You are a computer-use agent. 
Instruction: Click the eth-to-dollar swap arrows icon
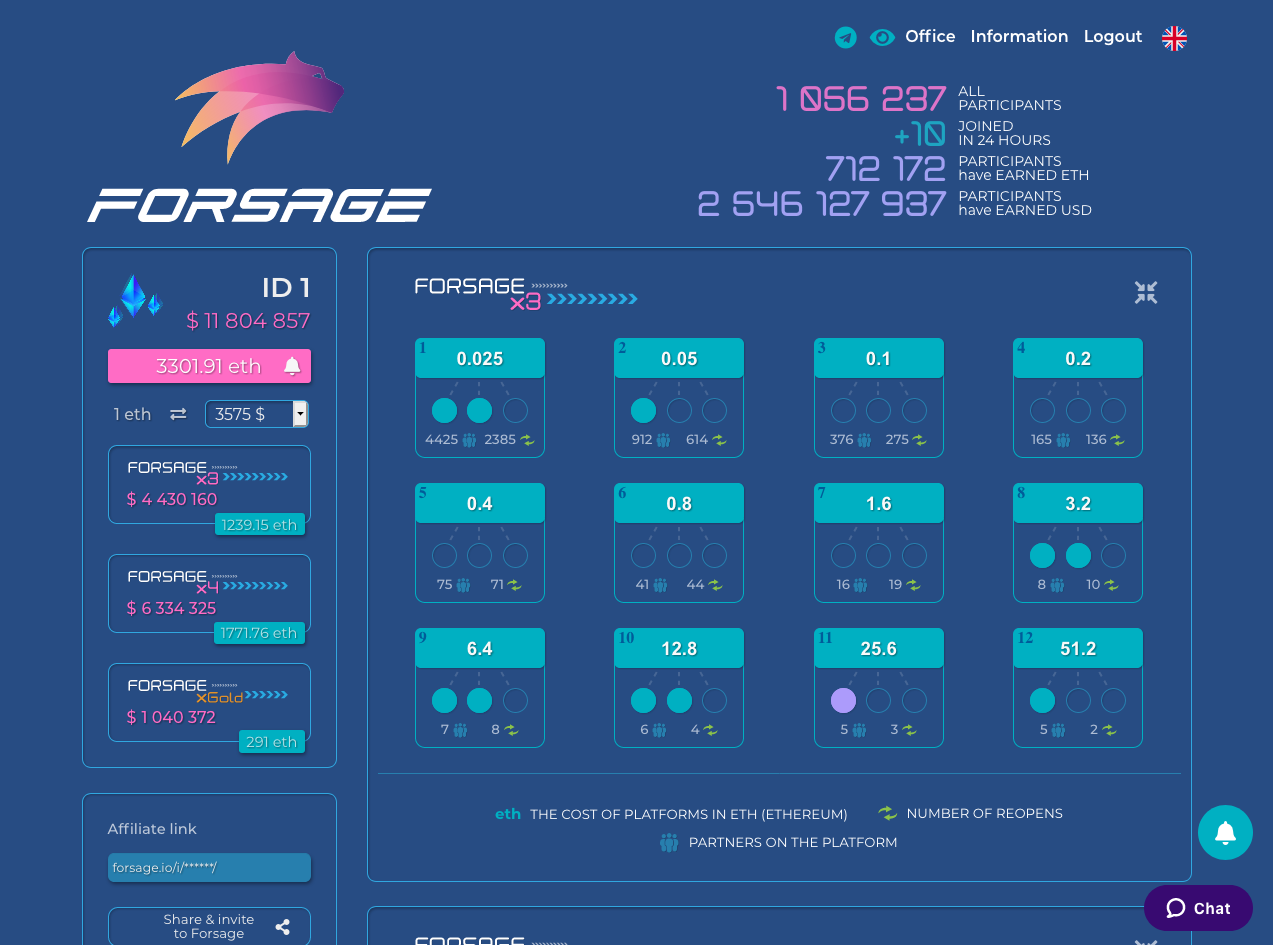point(178,414)
